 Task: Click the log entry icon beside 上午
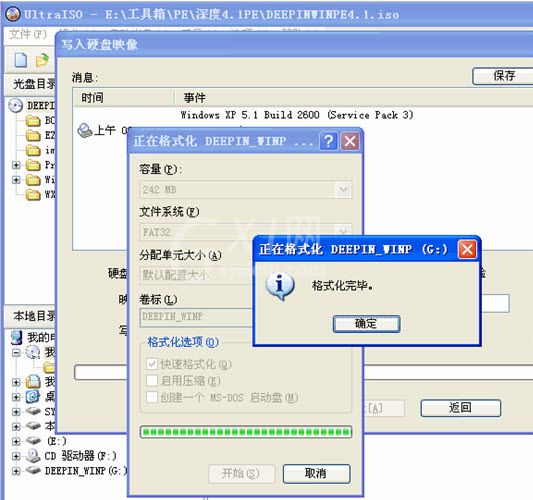85,130
